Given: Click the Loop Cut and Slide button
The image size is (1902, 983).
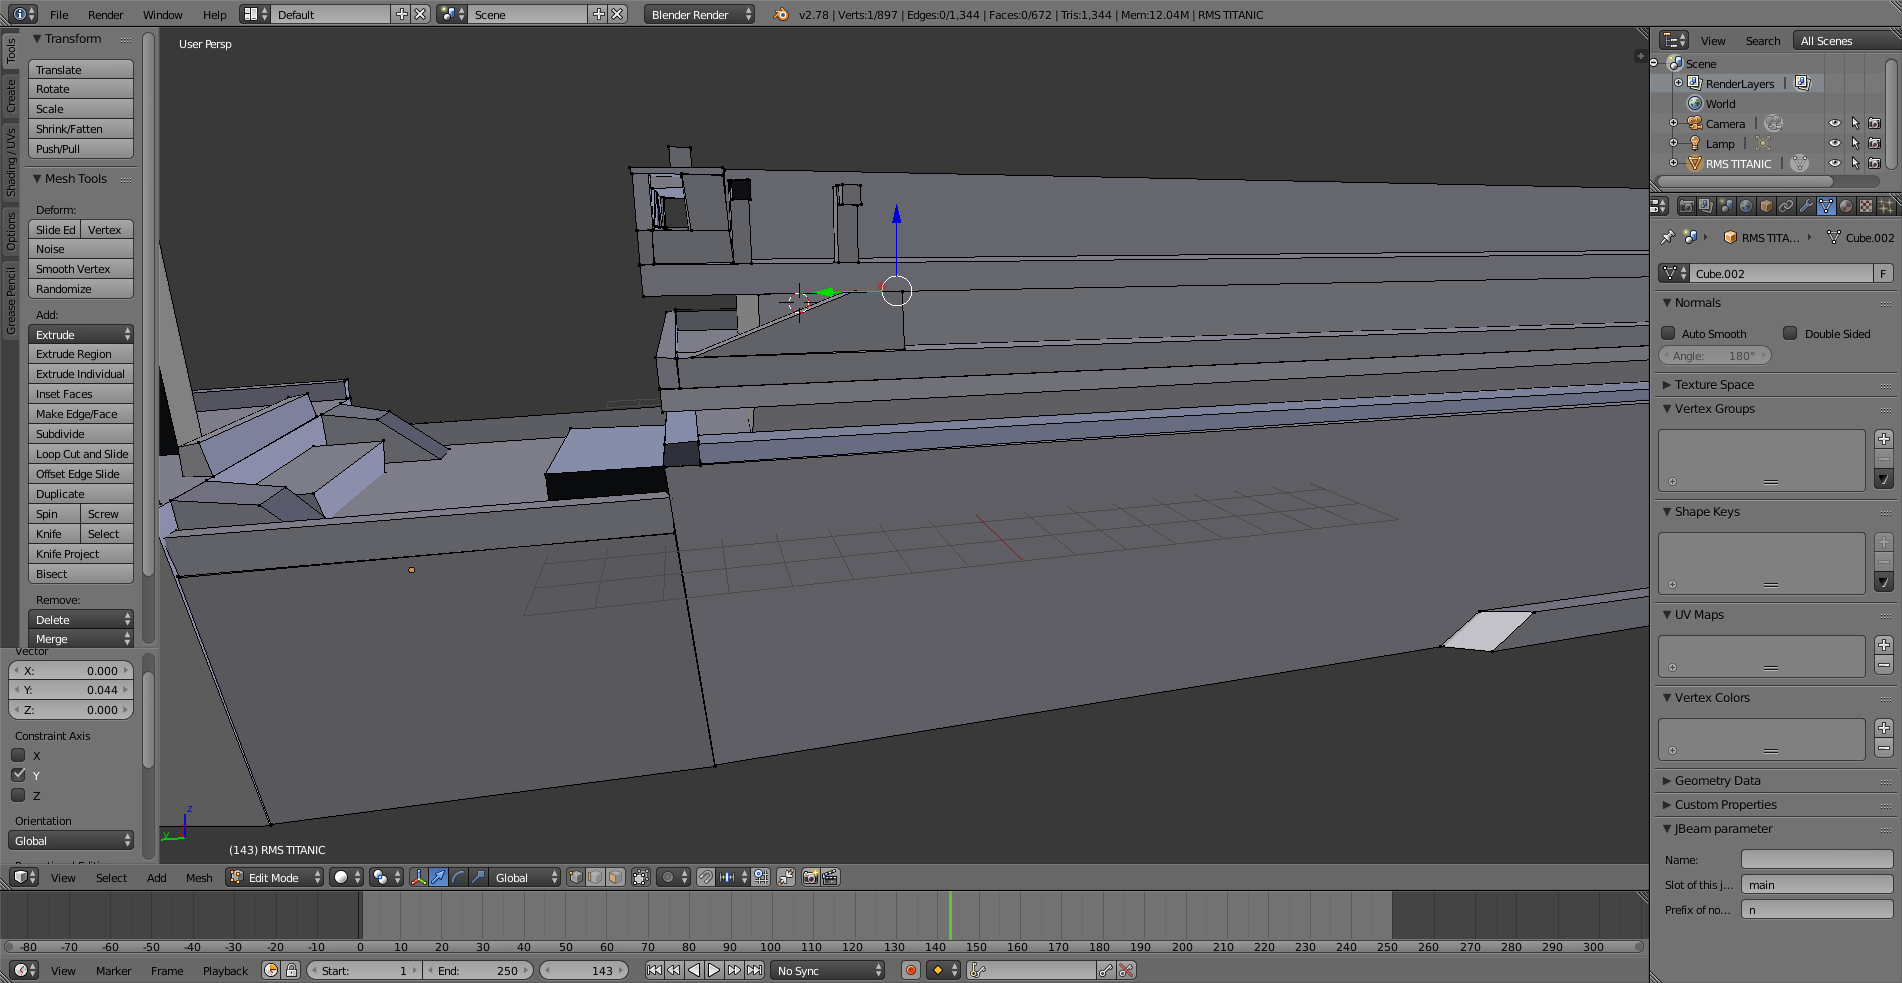Looking at the screenshot, I should (x=80, y=454).
